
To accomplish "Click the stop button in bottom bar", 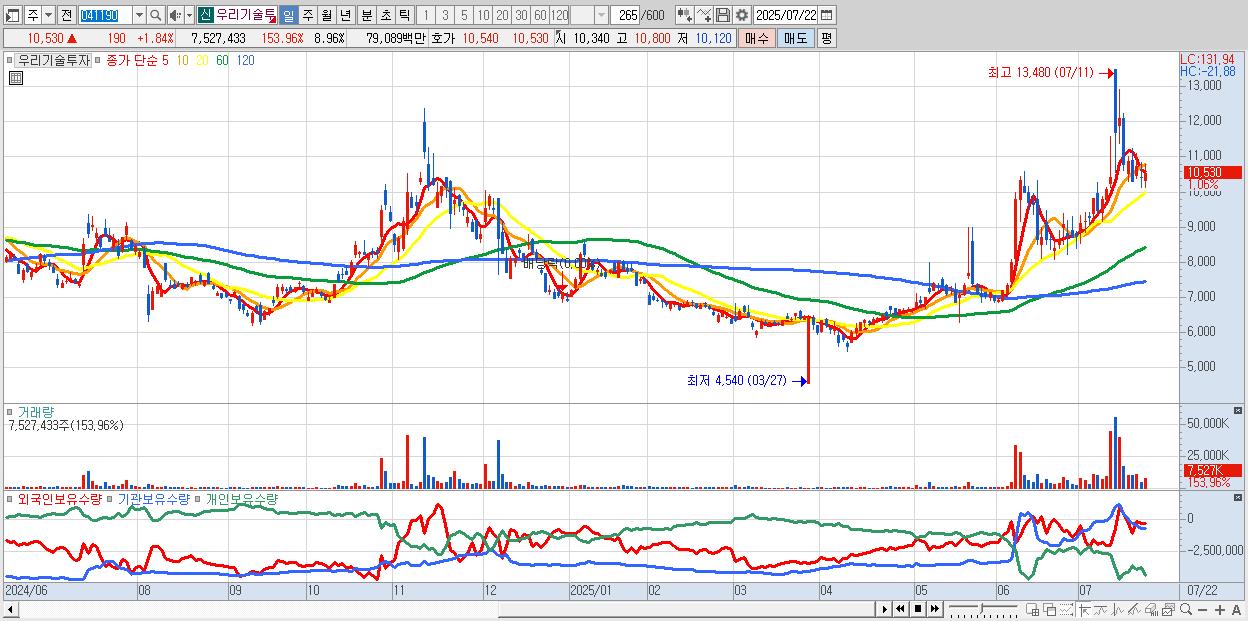I will 918,609.
